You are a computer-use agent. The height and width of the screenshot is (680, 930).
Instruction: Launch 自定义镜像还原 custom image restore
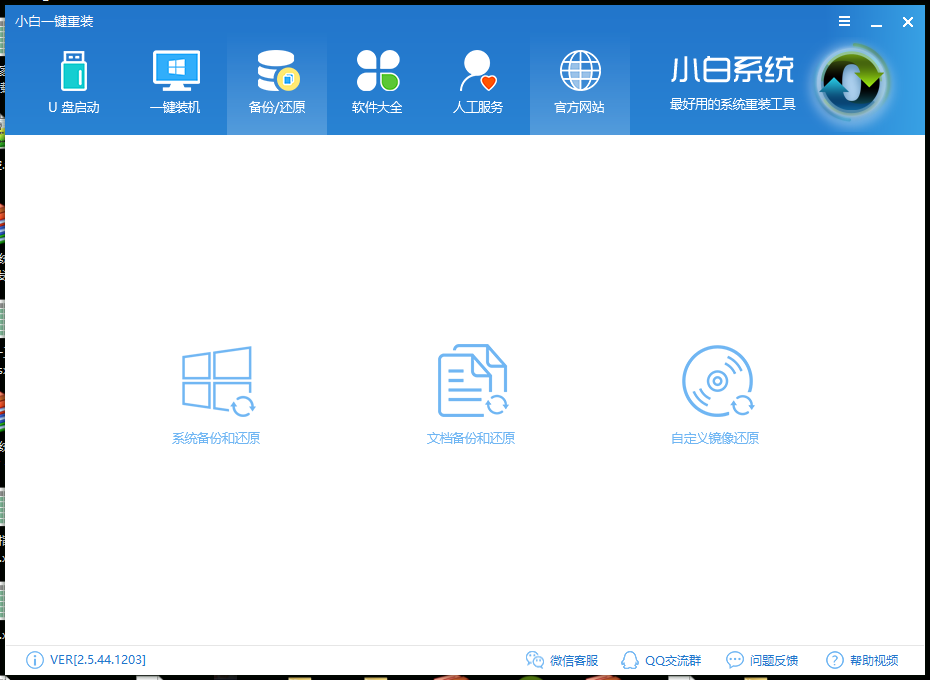coord(717,390)
